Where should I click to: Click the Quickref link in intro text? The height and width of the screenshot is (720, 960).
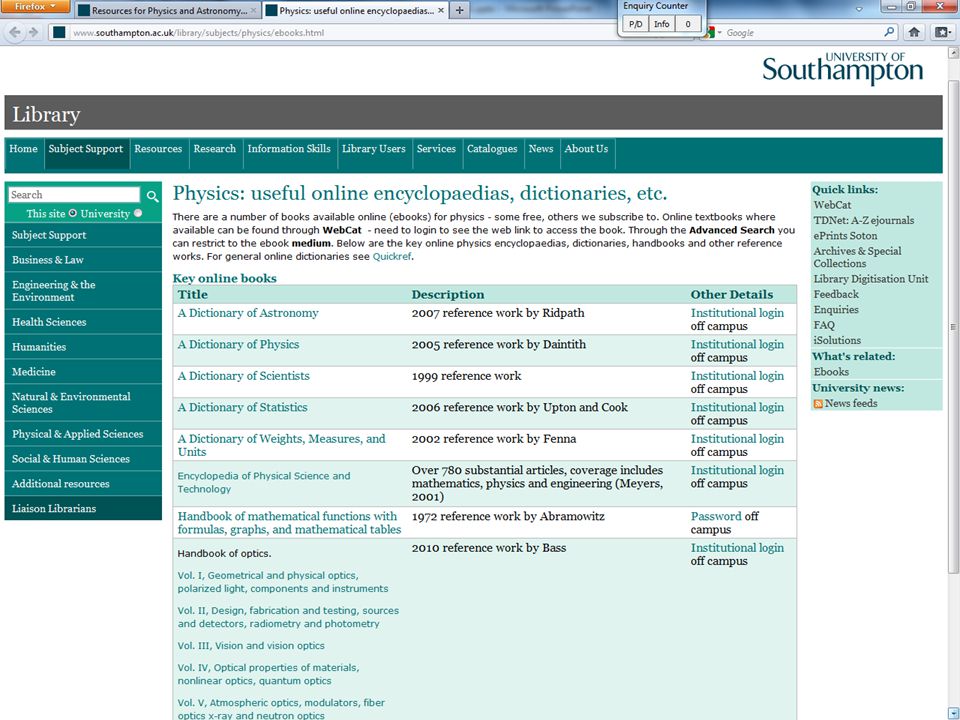pyautogui.click(x=392, y=257)
